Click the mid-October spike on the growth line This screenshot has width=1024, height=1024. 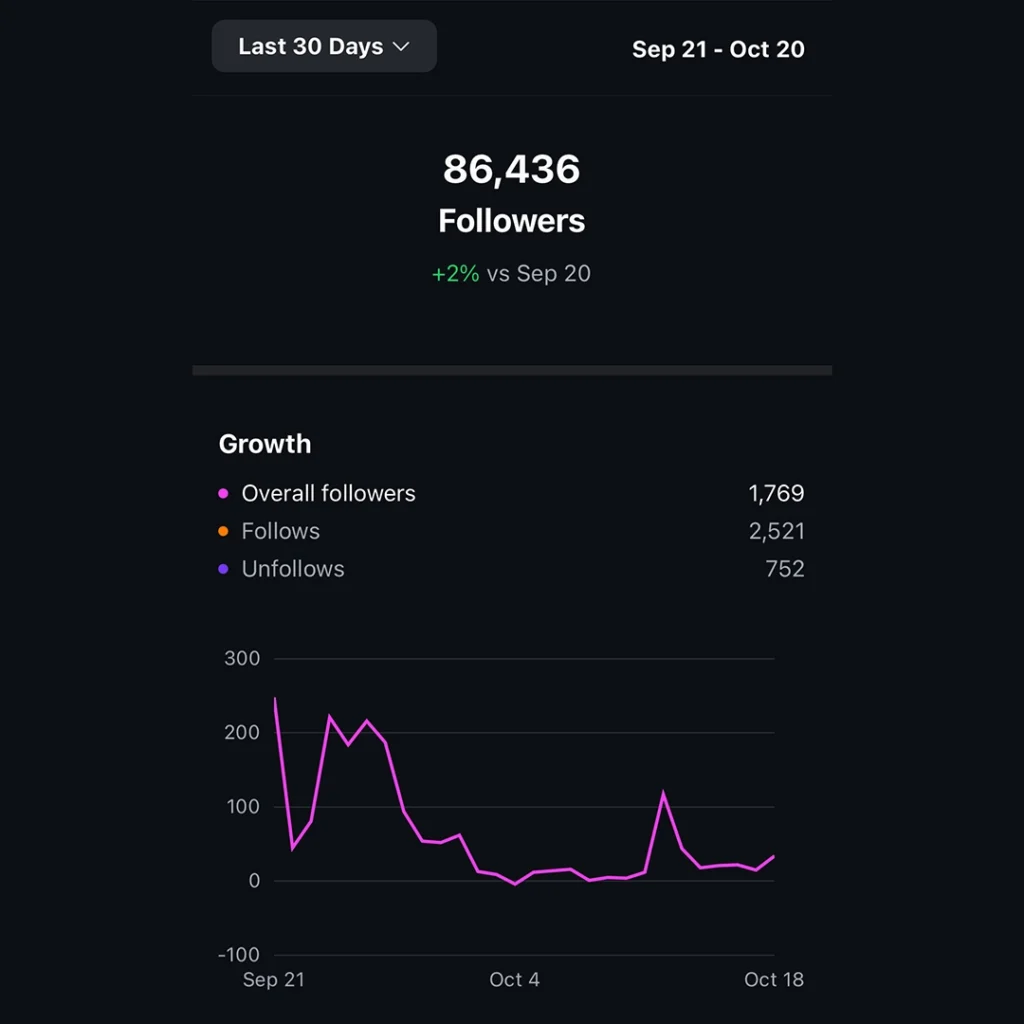(663, 795)
